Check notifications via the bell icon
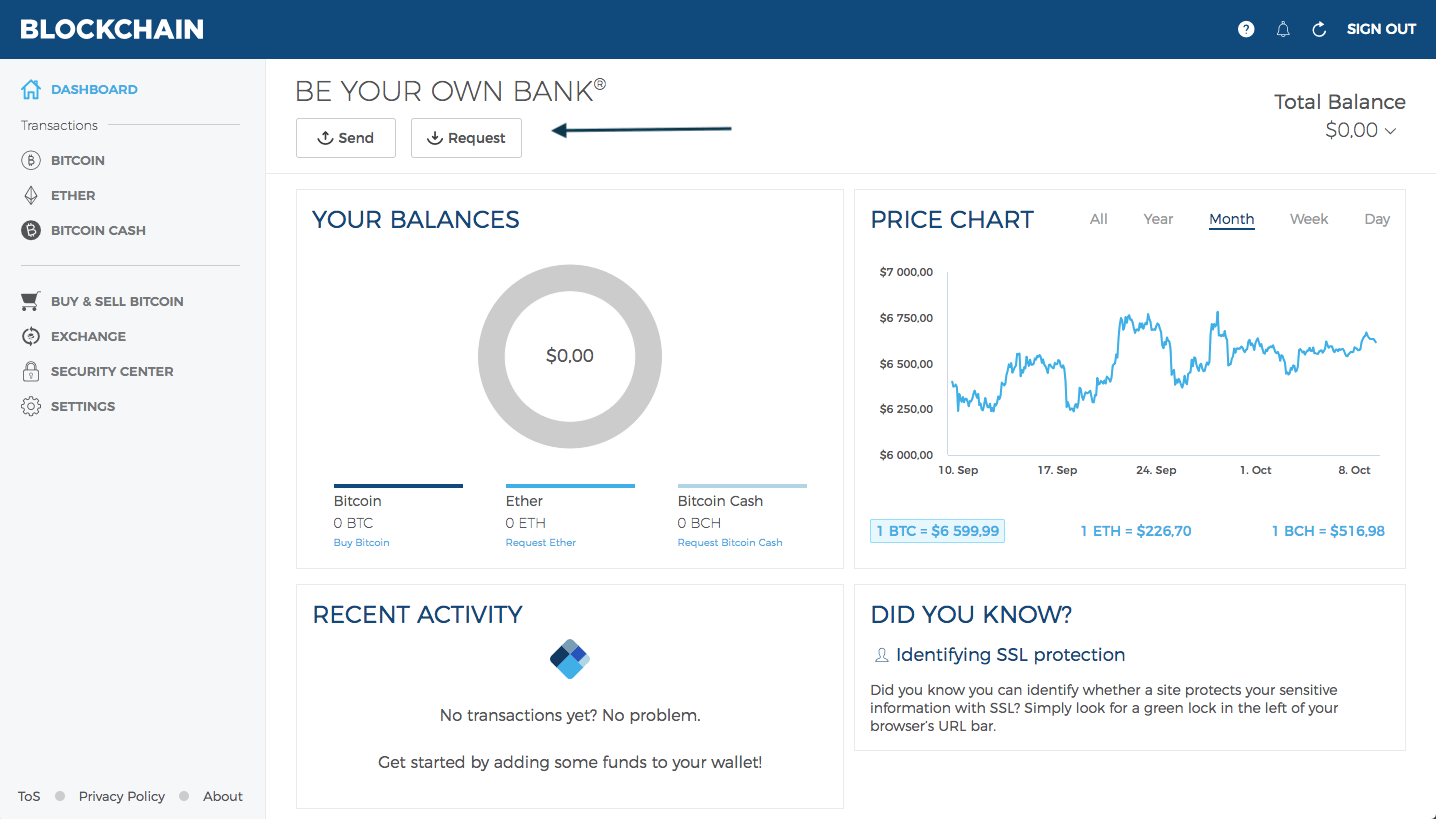Screen dimensions: 1436x819 (1282, 29)
